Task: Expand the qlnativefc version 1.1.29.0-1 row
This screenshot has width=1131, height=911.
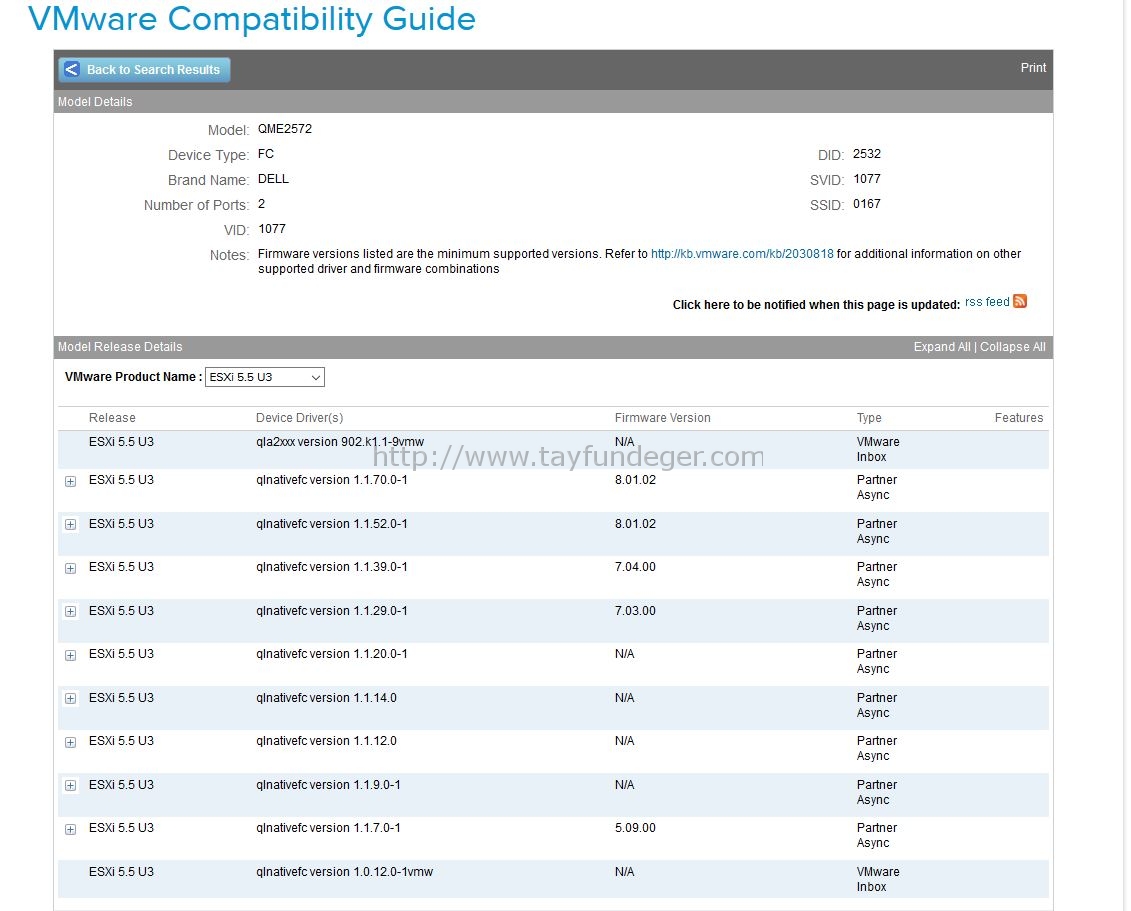Action: [x=70, y=612]
